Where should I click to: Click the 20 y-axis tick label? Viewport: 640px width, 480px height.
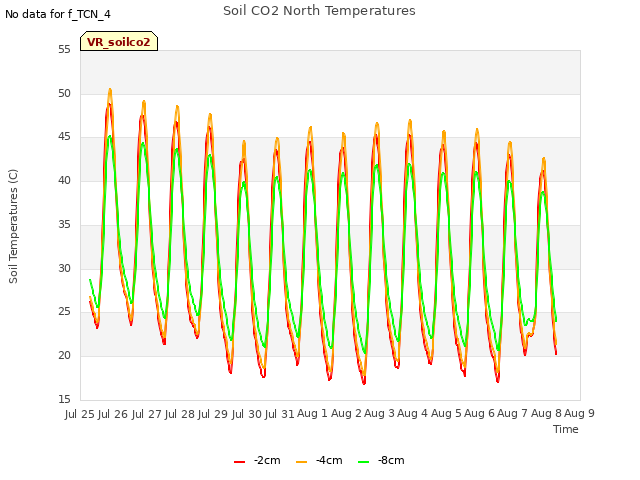click(x=64, y=356)
